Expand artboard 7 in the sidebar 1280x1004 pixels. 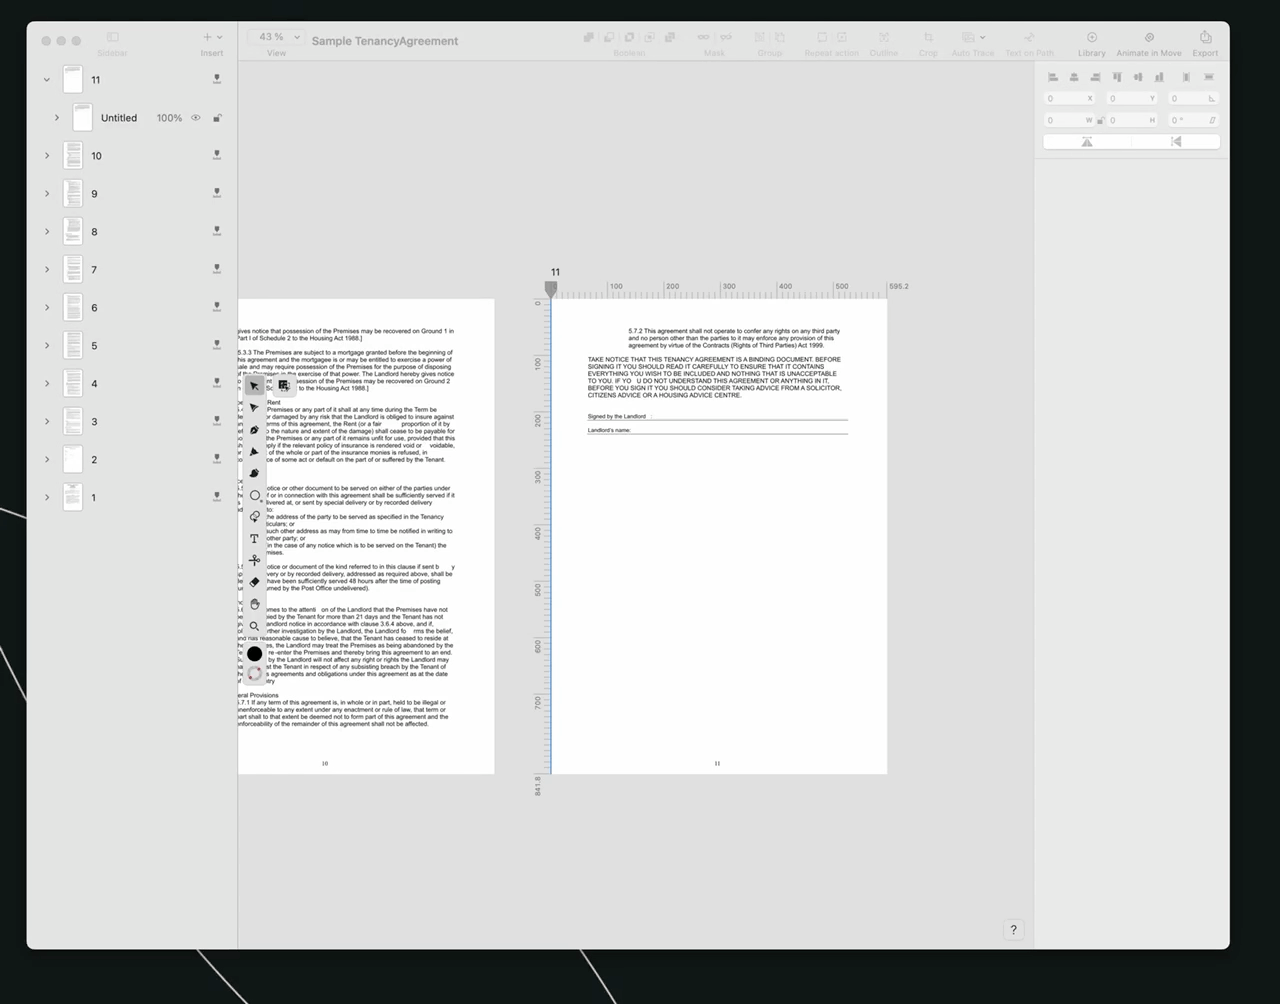coord(46,270)
